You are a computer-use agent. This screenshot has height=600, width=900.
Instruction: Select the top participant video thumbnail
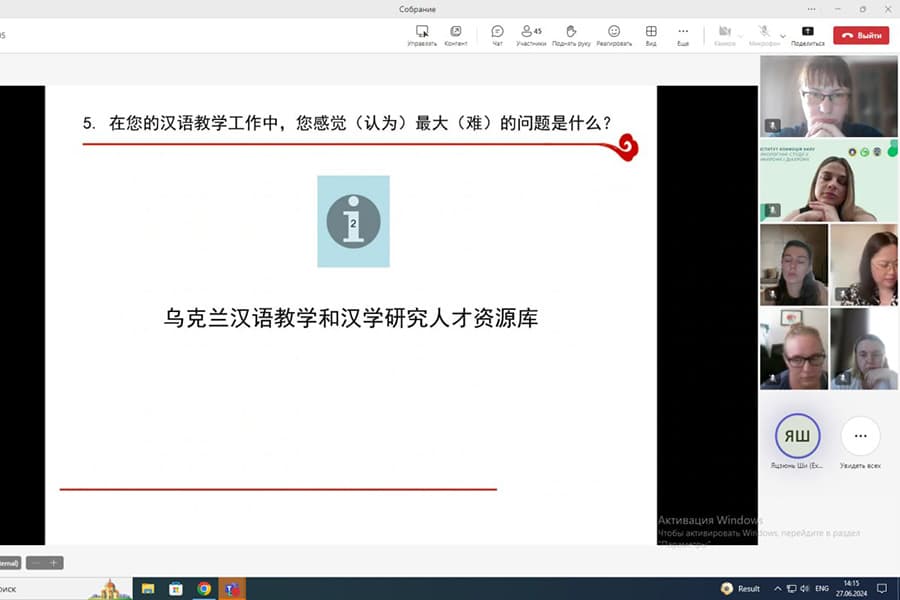point(814,96)
